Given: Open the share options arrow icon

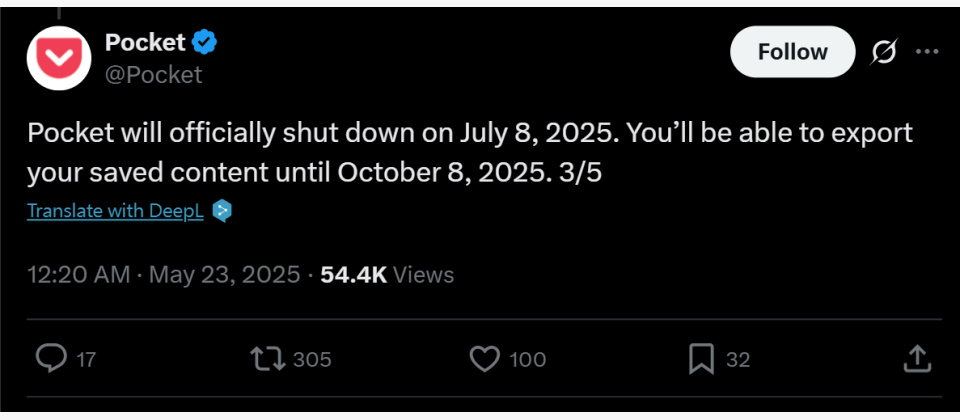Looking at the screenshot, I should coord(917,359).
